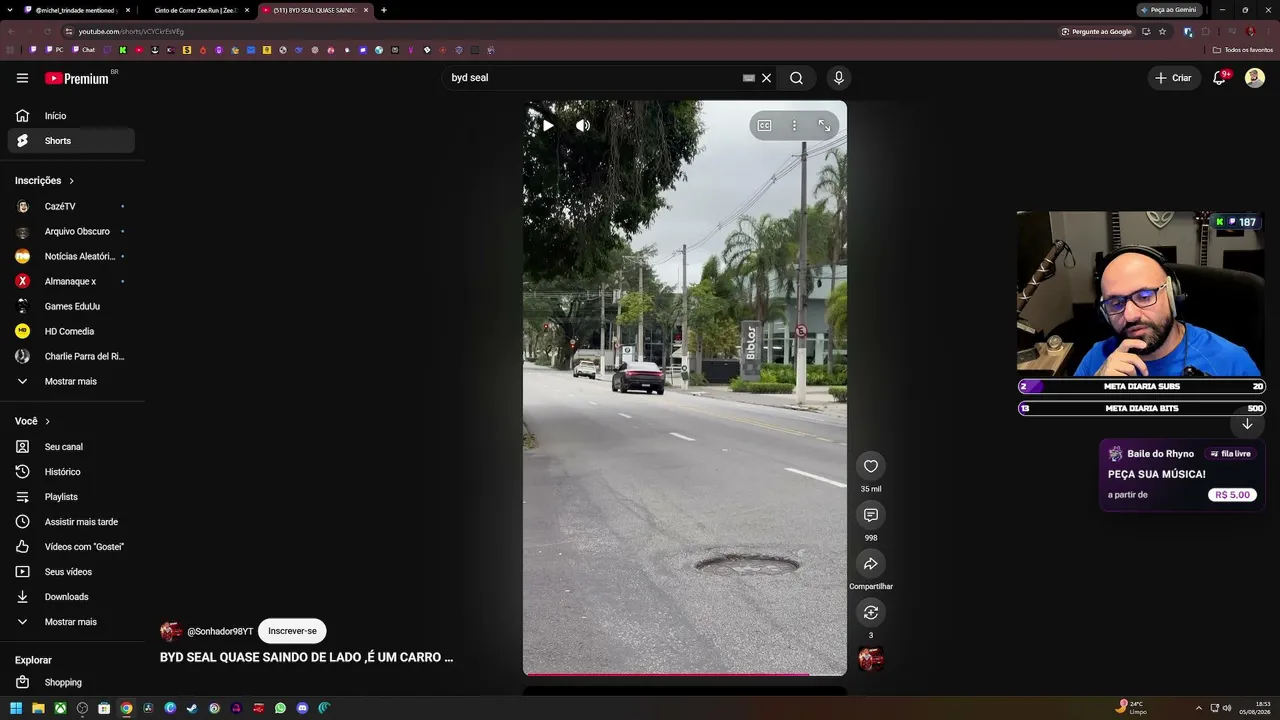This screenshot has height=720, width=1280.
Task: Show more subscriptions below Charlie Parra
Action: click(71, 381)
